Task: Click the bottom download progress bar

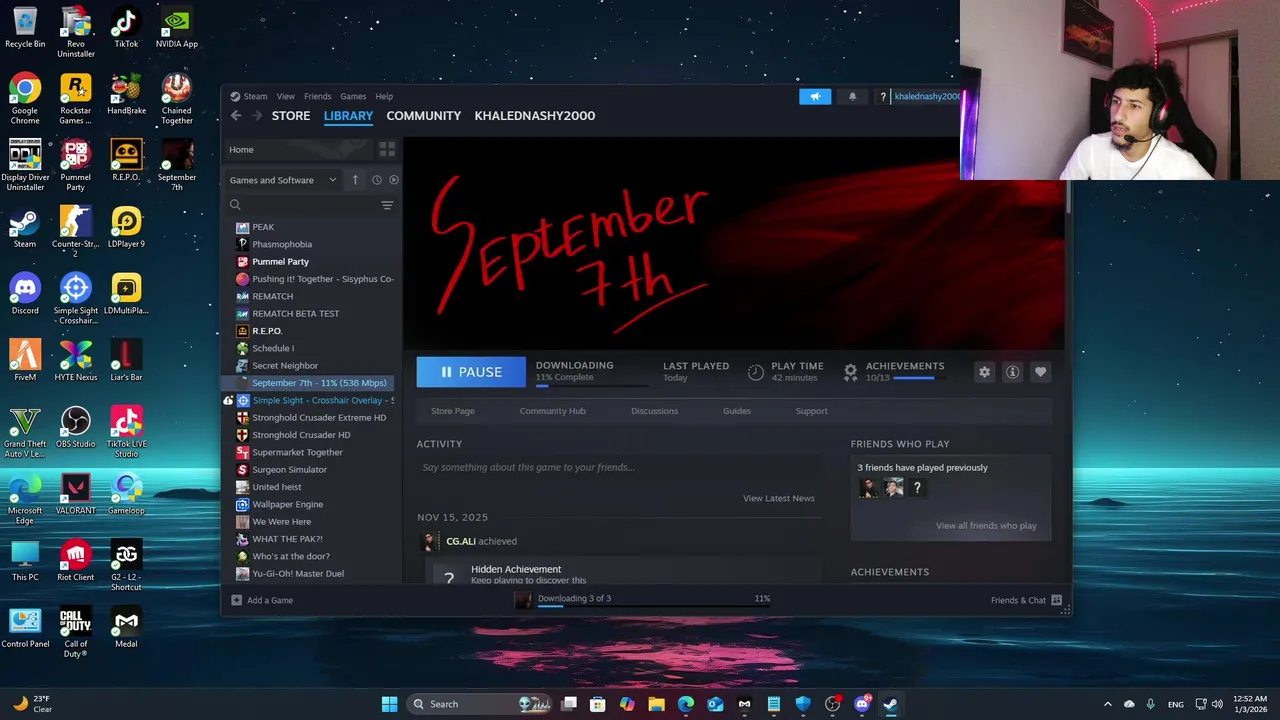Action: pos(654,605)
